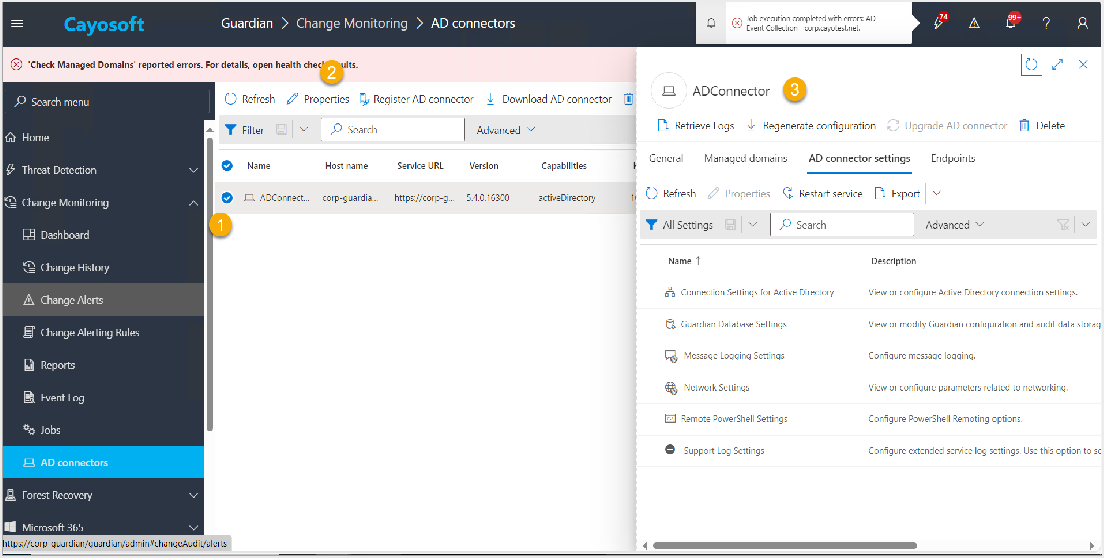
Task: Click the Network Settings globe icon
Action: [x=671, y=388]
